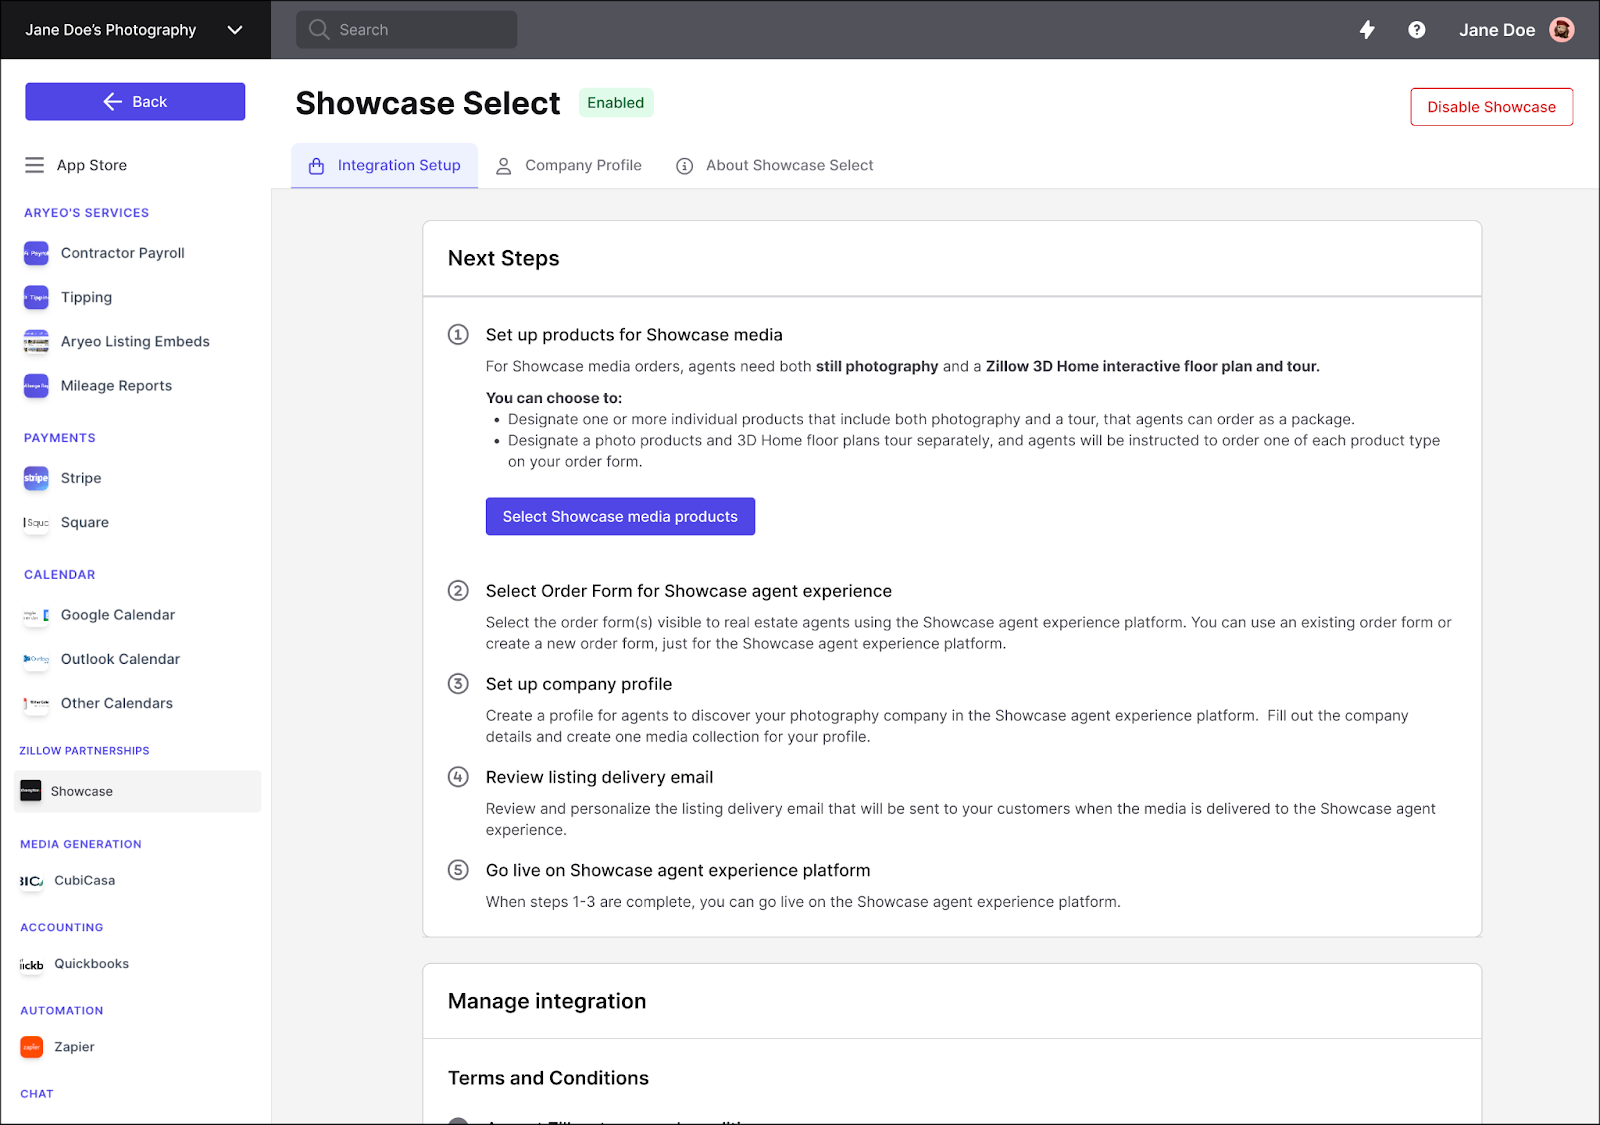
Task: Open the About Showcase Select tab
Action: (x=775, y=165)
